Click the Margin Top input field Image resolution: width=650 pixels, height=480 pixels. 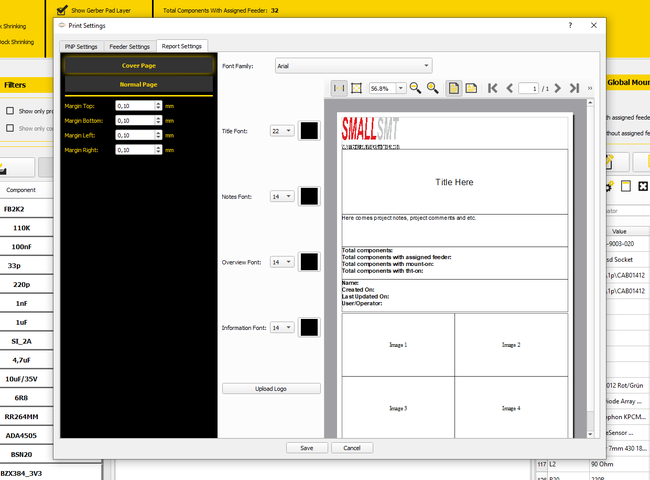click(x=135, y=106)
